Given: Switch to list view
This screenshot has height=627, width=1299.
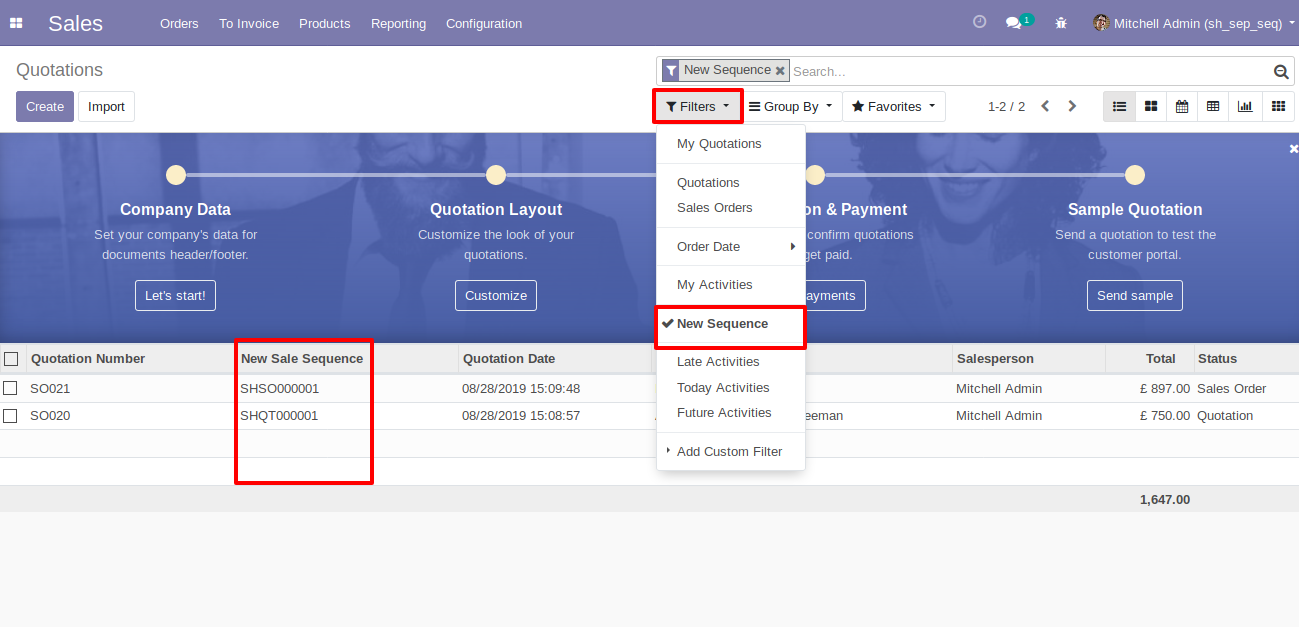Looking at the screenshot, I should pos(1119,106).
